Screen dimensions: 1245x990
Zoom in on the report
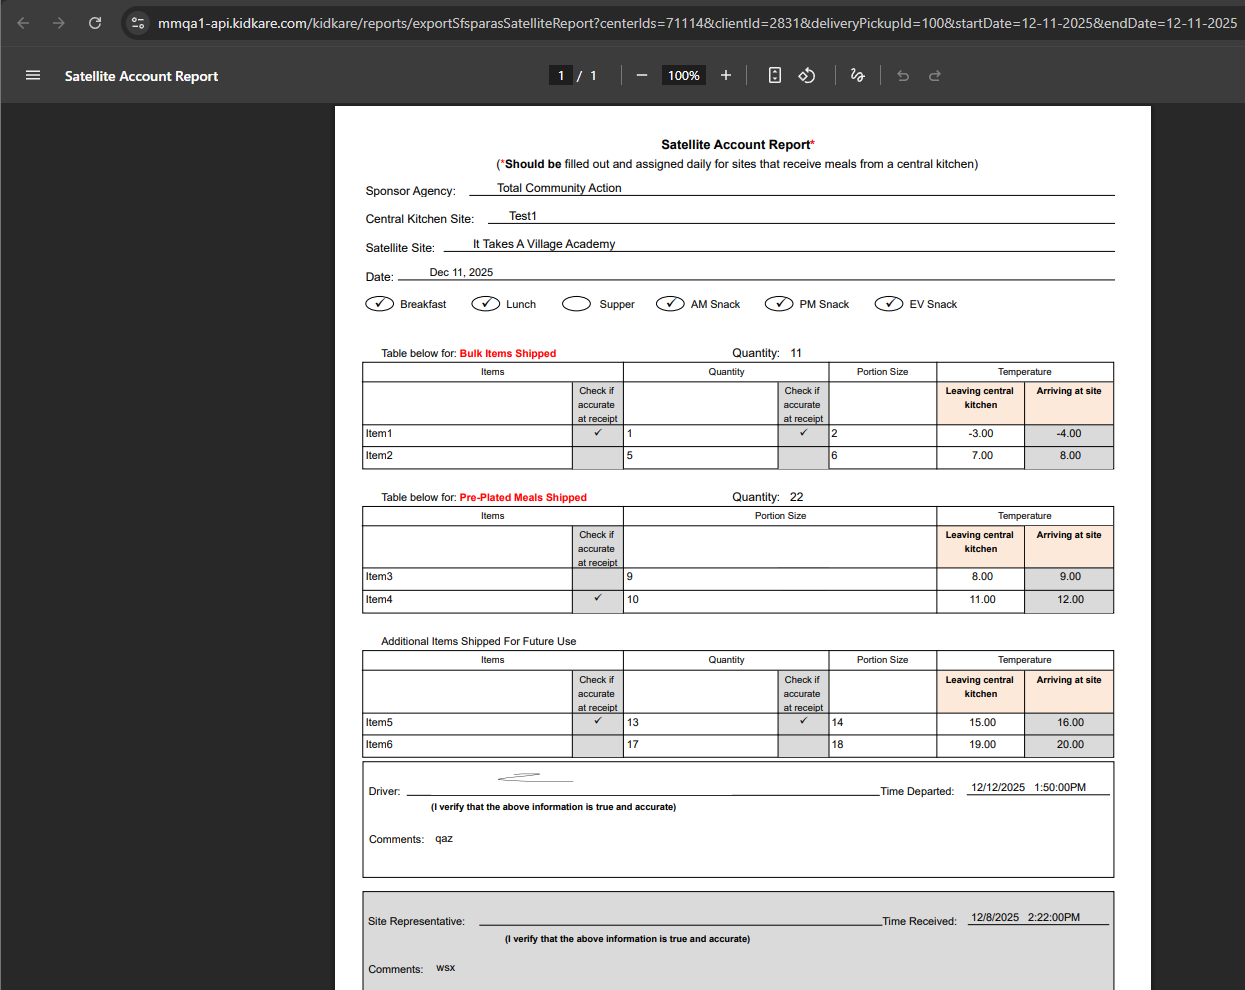click(725, 75)
